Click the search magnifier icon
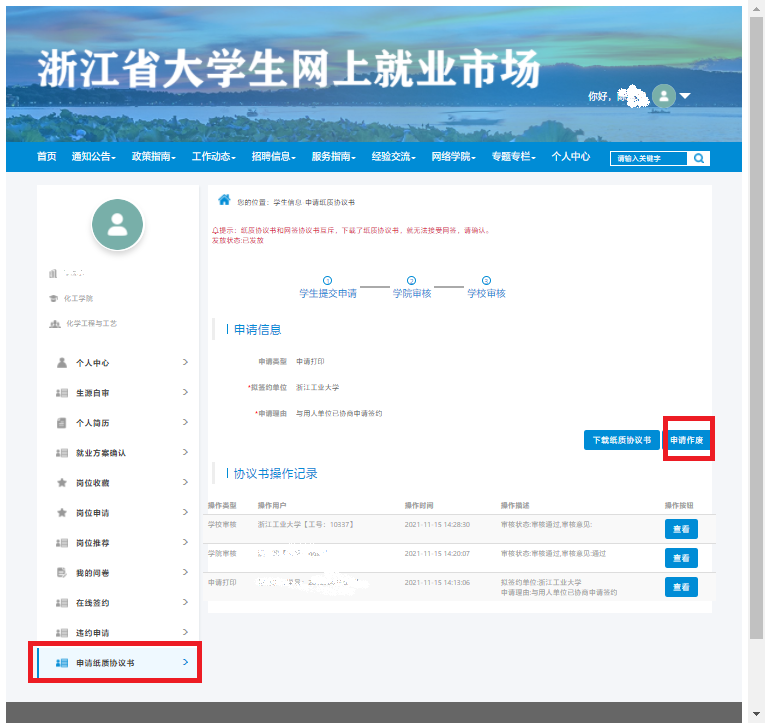The image size is (765, 723). [x=700, y=158]
